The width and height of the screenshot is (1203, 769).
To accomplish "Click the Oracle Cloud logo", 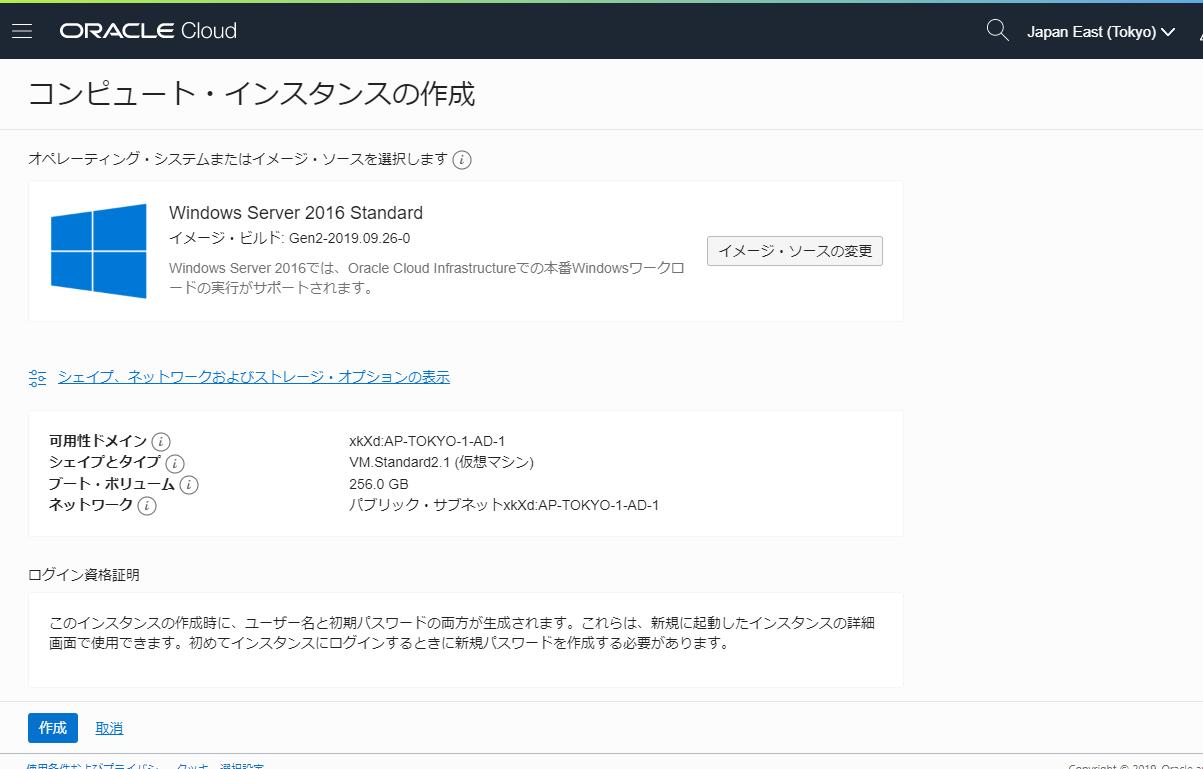I will point(148,31).
